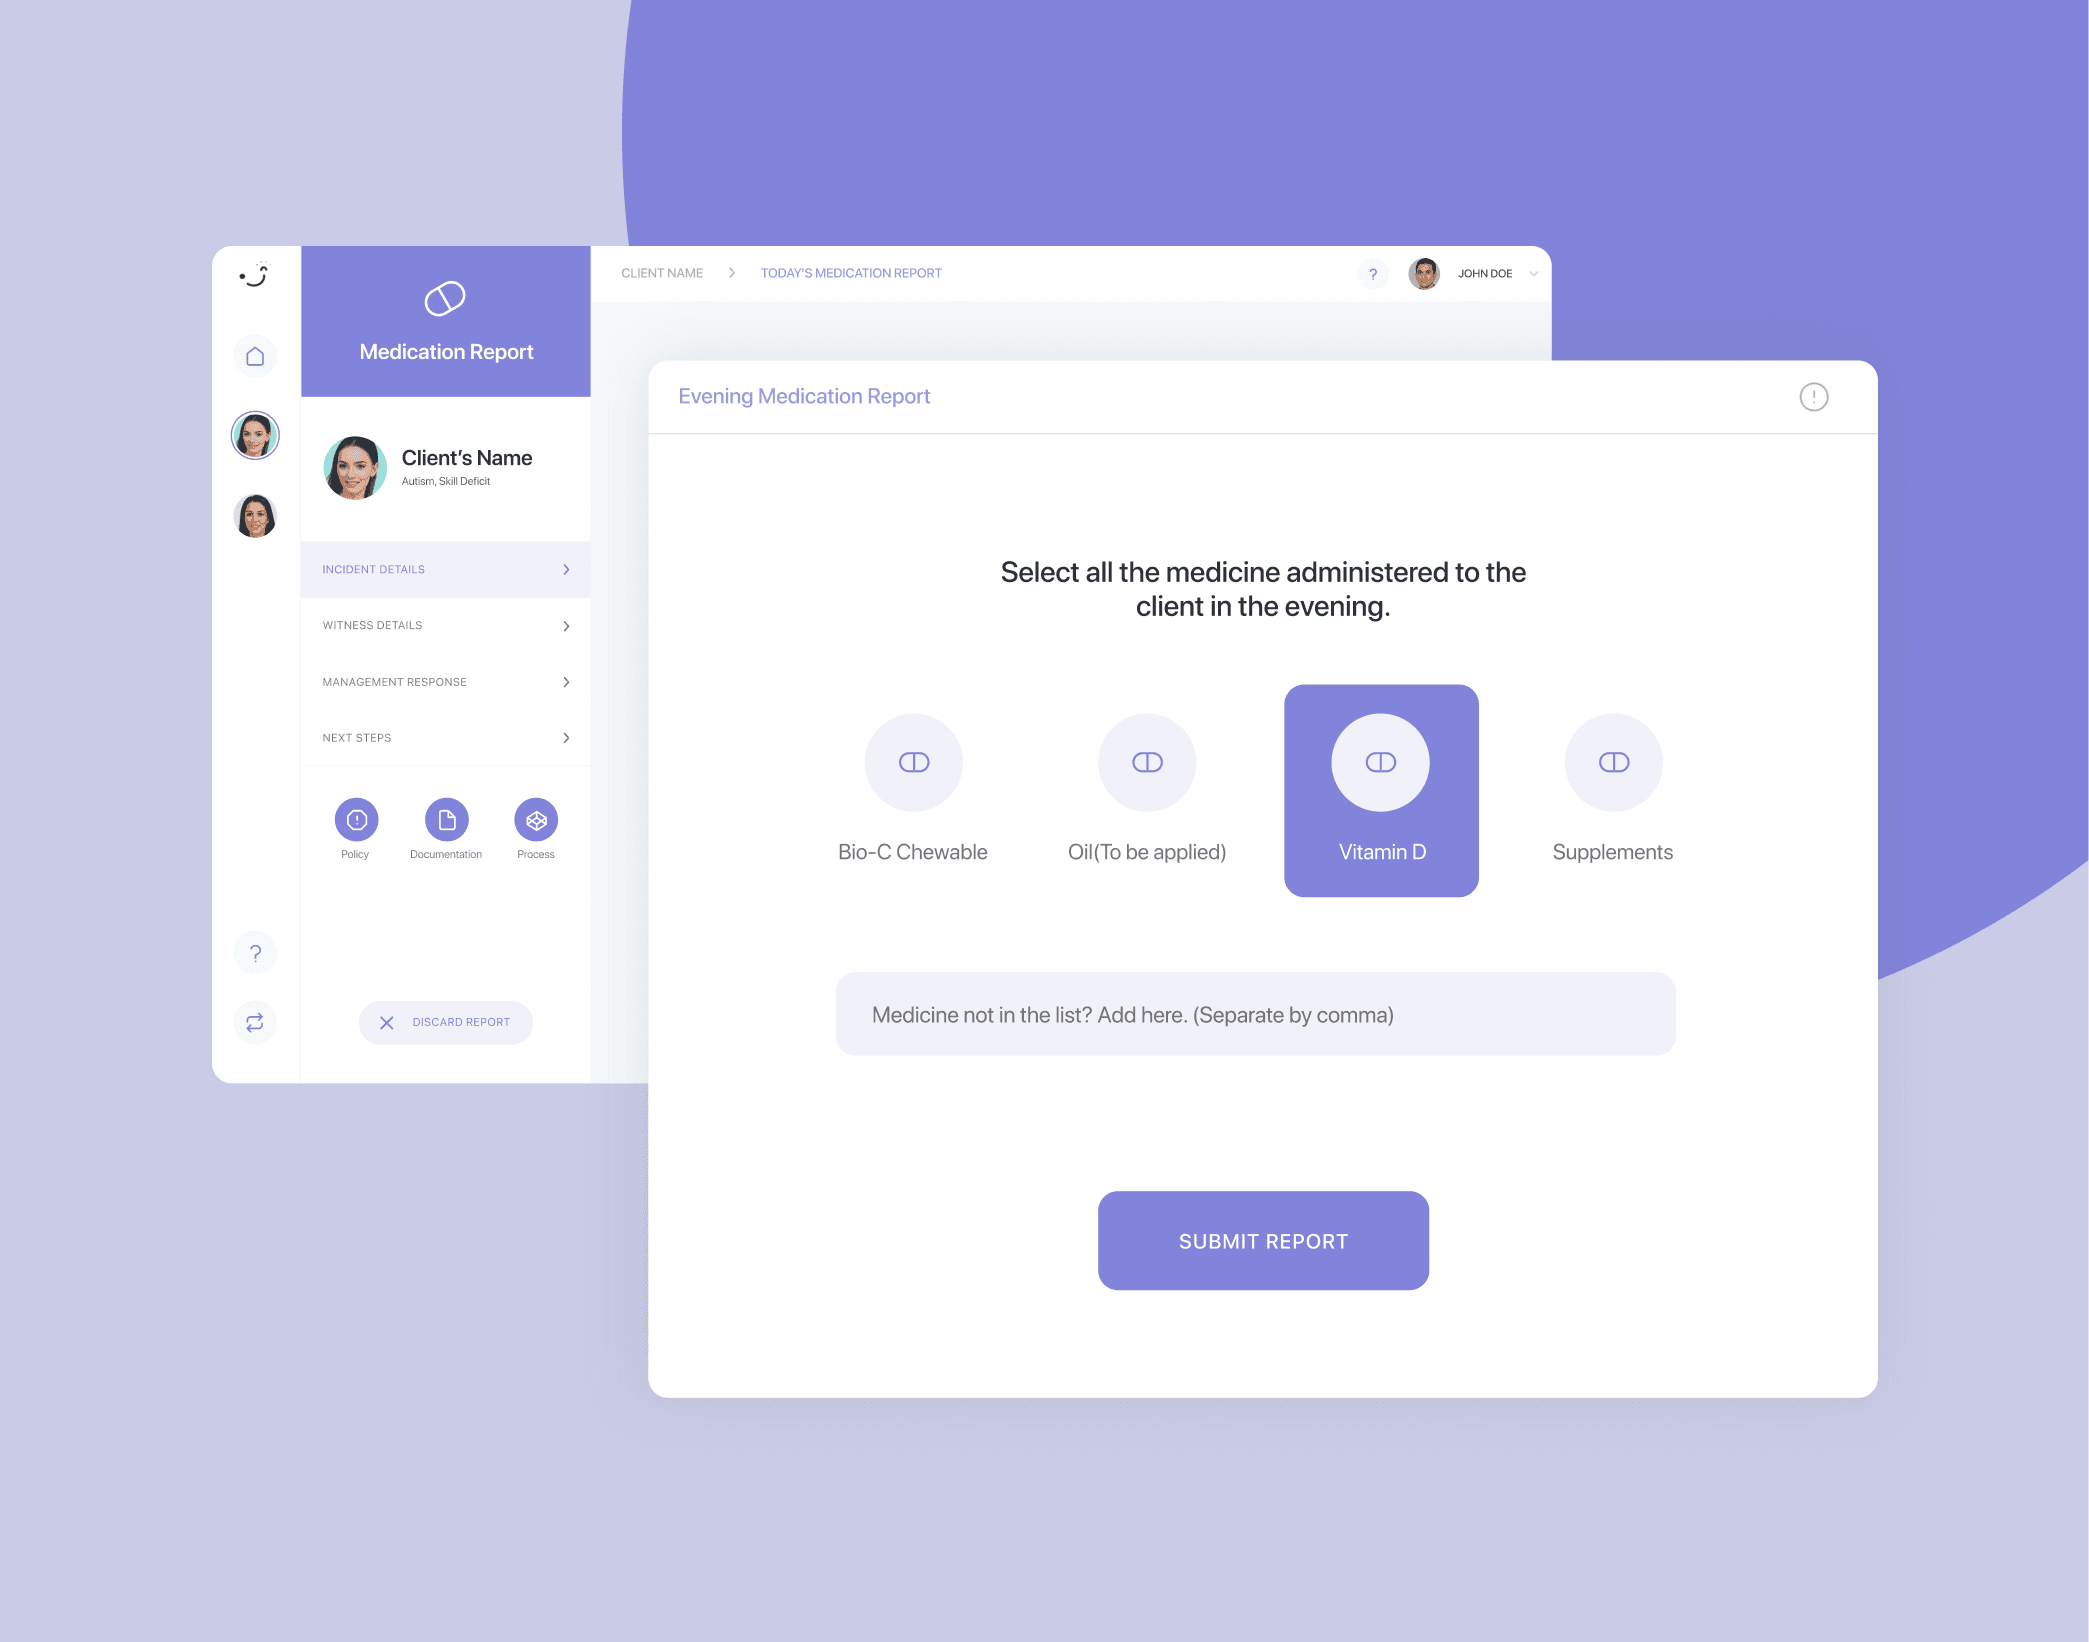The image size is (2089, 1642).
Task: Click the Policy icon in sidebar
Action: click(358, 821)
